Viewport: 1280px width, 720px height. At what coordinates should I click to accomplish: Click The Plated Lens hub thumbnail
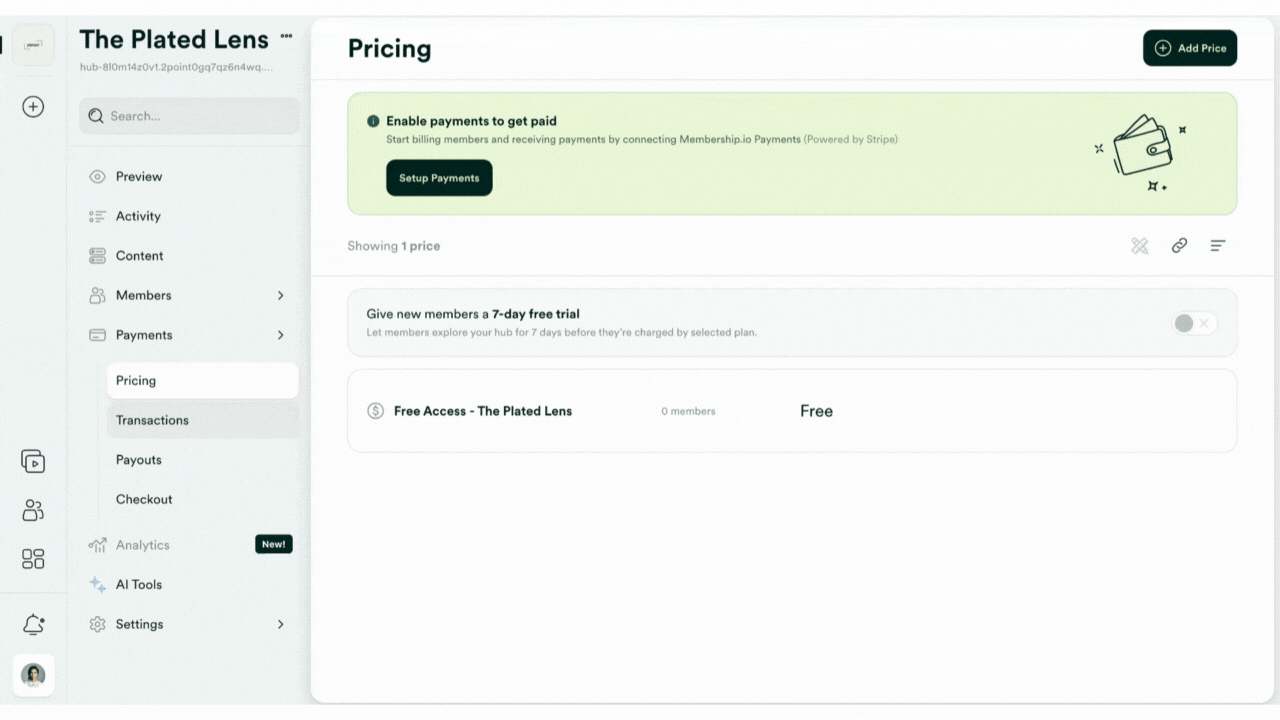[x=33, y=46]
